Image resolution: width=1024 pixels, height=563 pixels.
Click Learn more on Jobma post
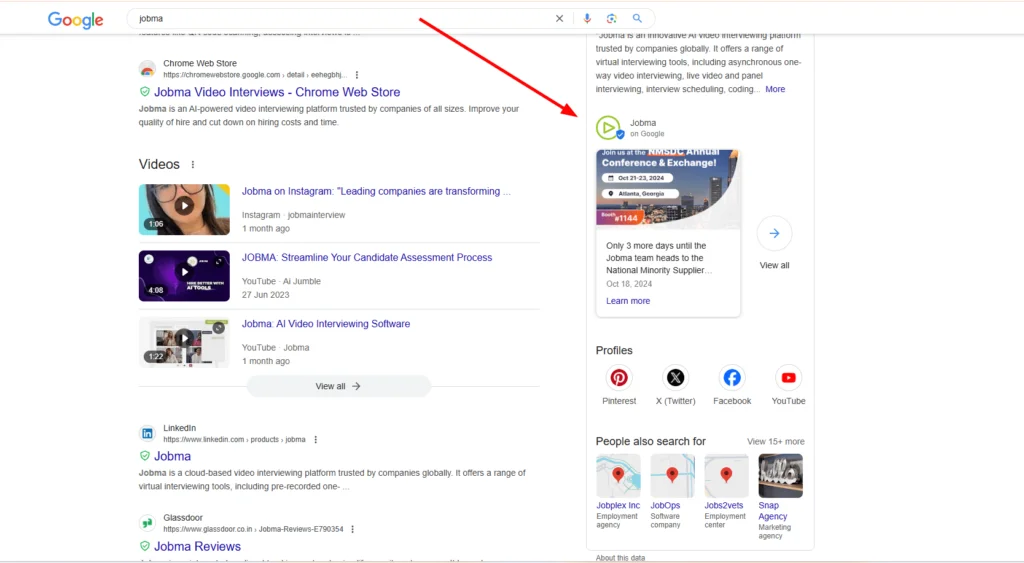628,301
